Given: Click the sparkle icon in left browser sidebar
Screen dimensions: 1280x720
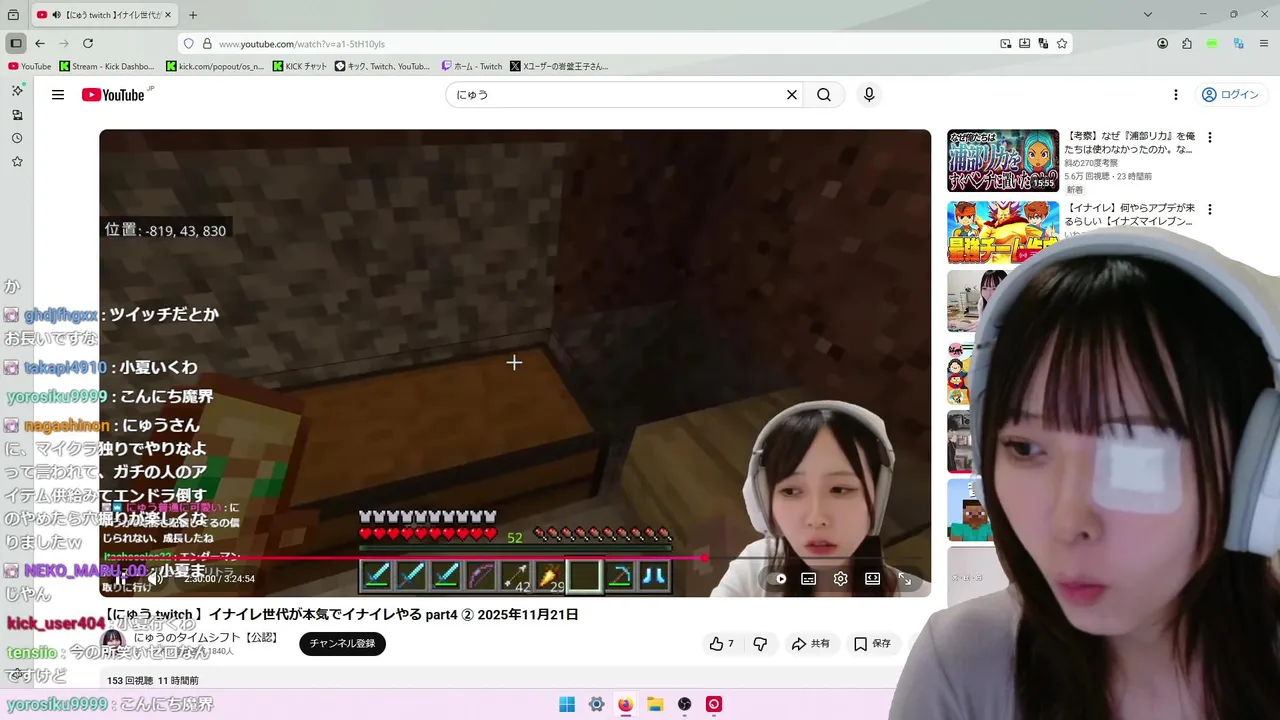Looking at the screenshot, I should [x=17, y=90].
